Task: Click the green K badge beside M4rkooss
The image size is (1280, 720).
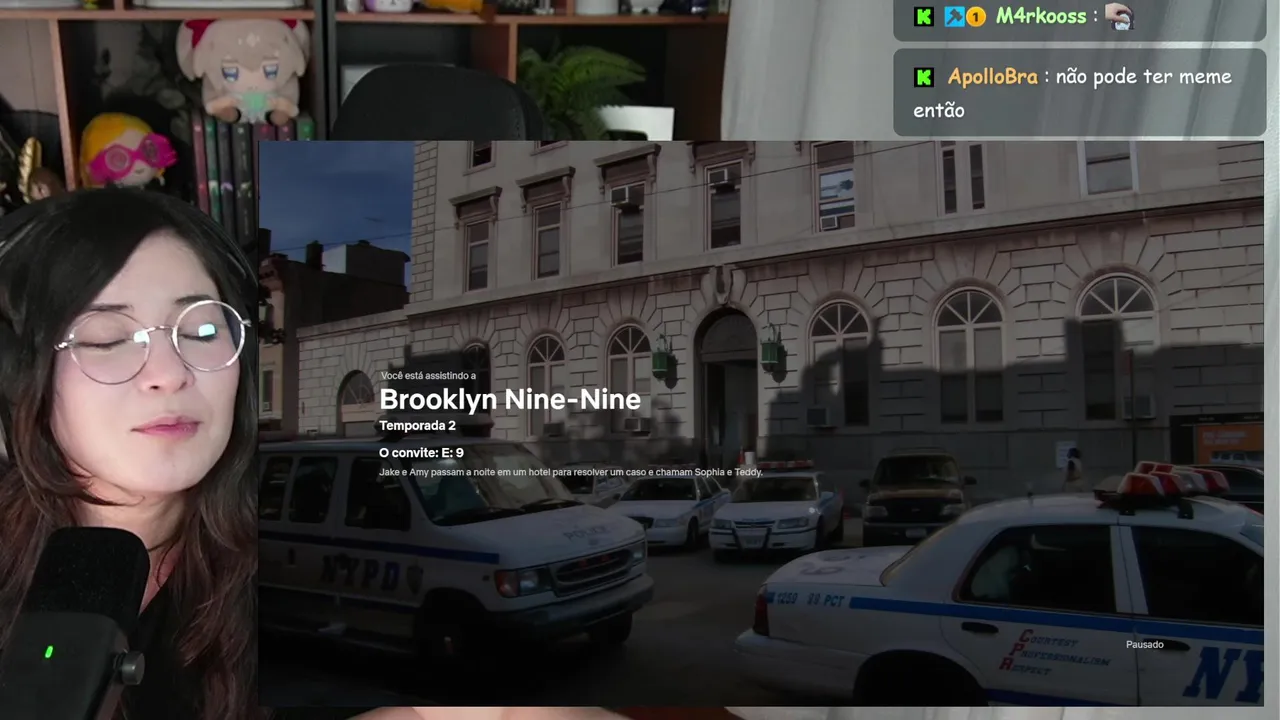Action: tap(924, 16)
